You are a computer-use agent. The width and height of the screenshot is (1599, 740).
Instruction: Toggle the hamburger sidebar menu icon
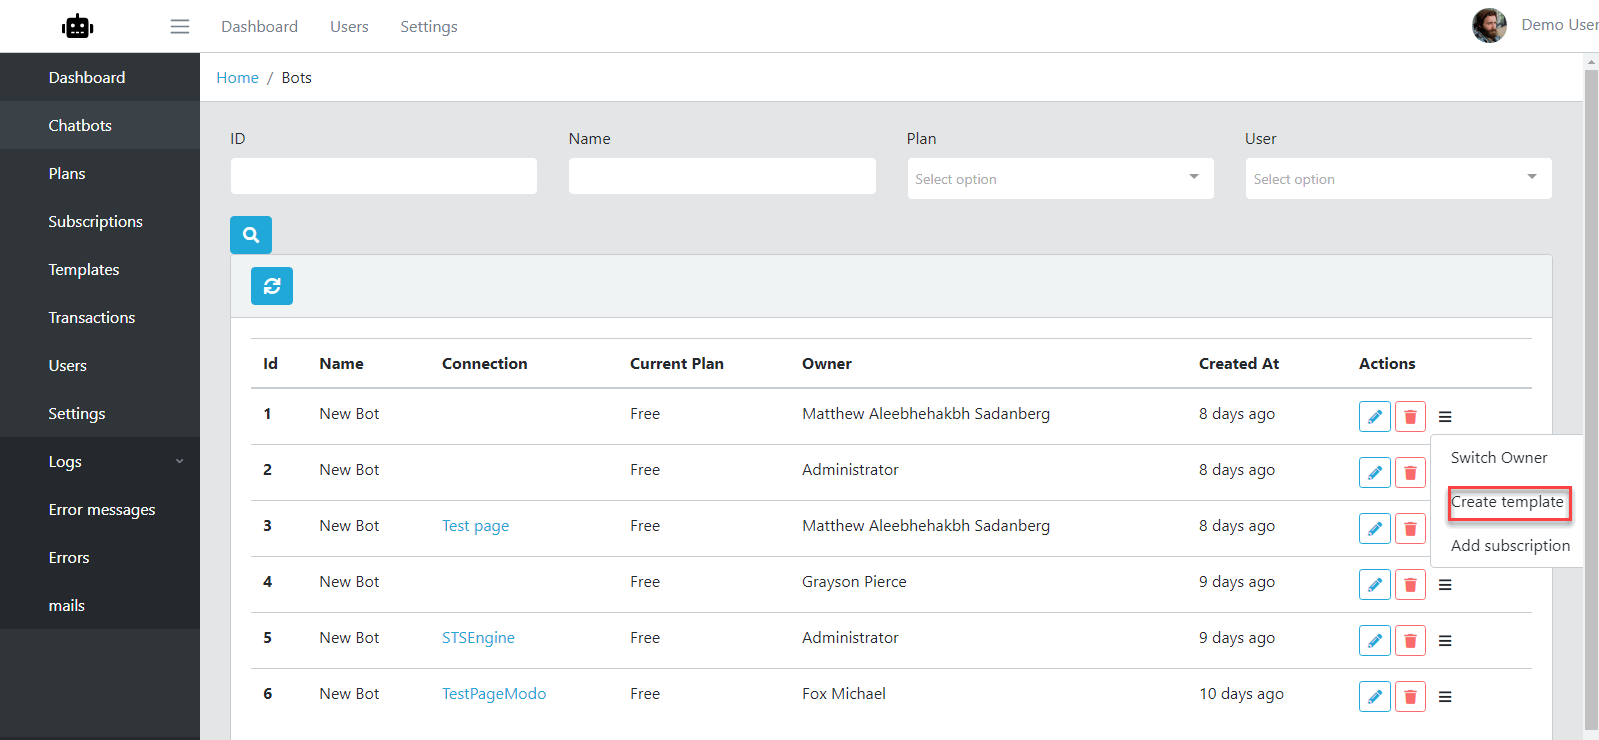tap(180, 26)
